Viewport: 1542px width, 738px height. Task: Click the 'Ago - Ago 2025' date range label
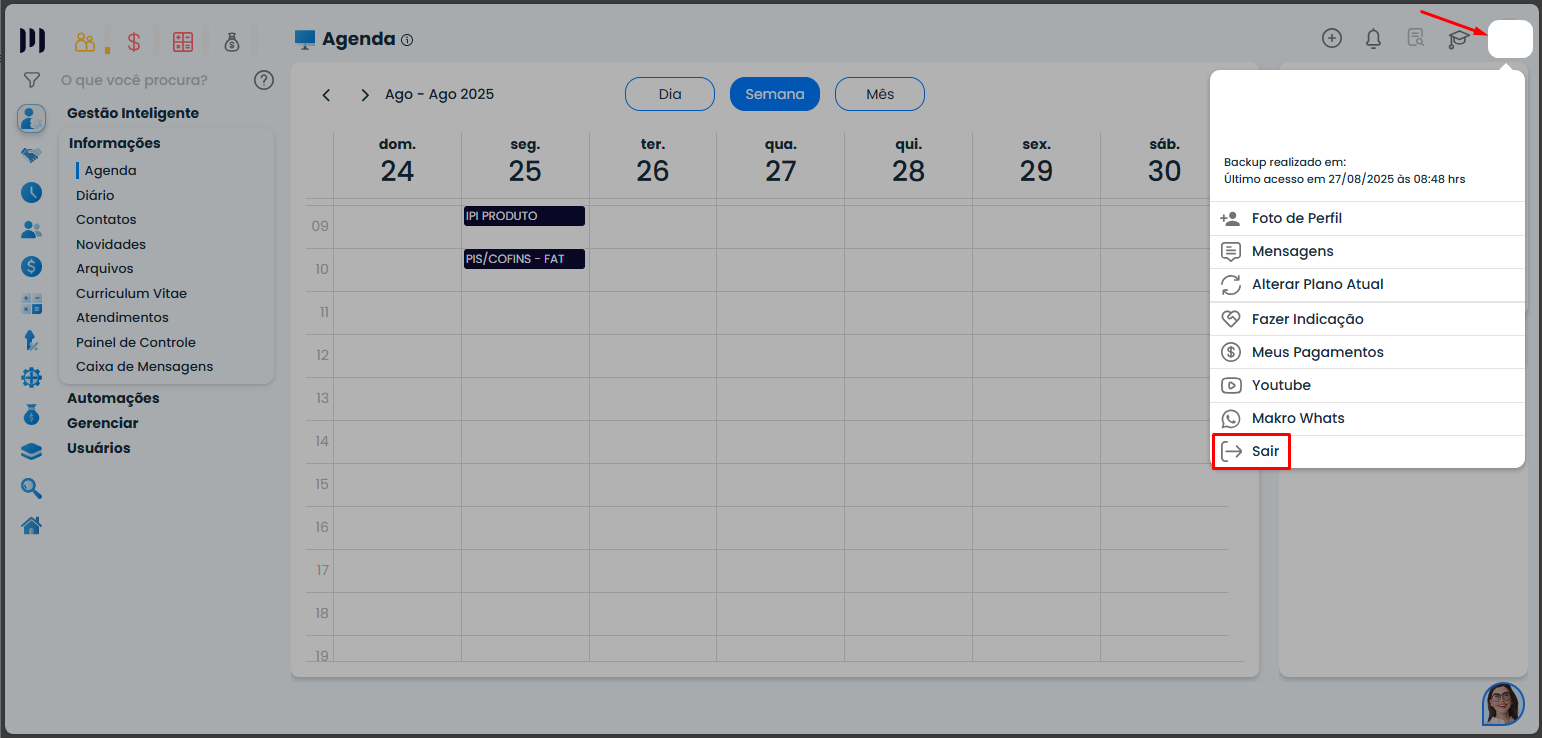(x=440, y=94)
